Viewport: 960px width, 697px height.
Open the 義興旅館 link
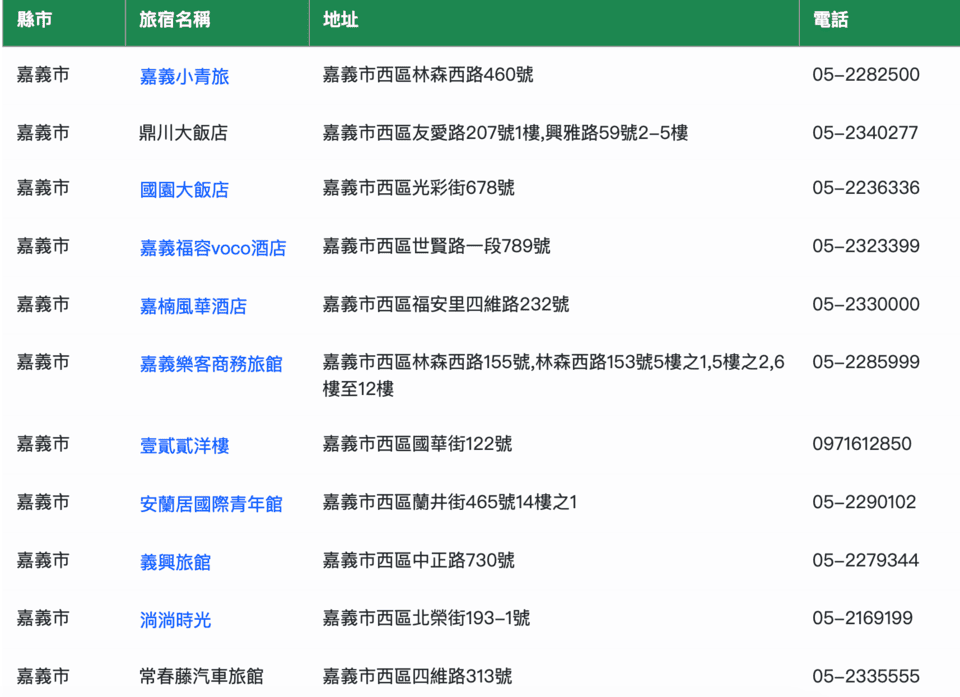point(175,562)
